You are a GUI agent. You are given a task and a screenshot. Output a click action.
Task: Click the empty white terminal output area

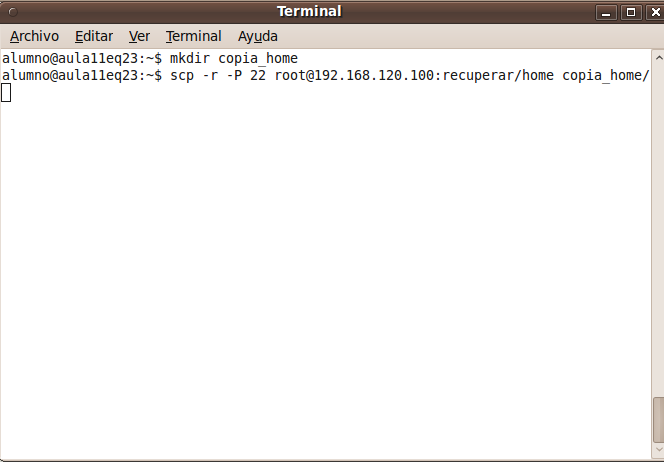pos(326,271)
